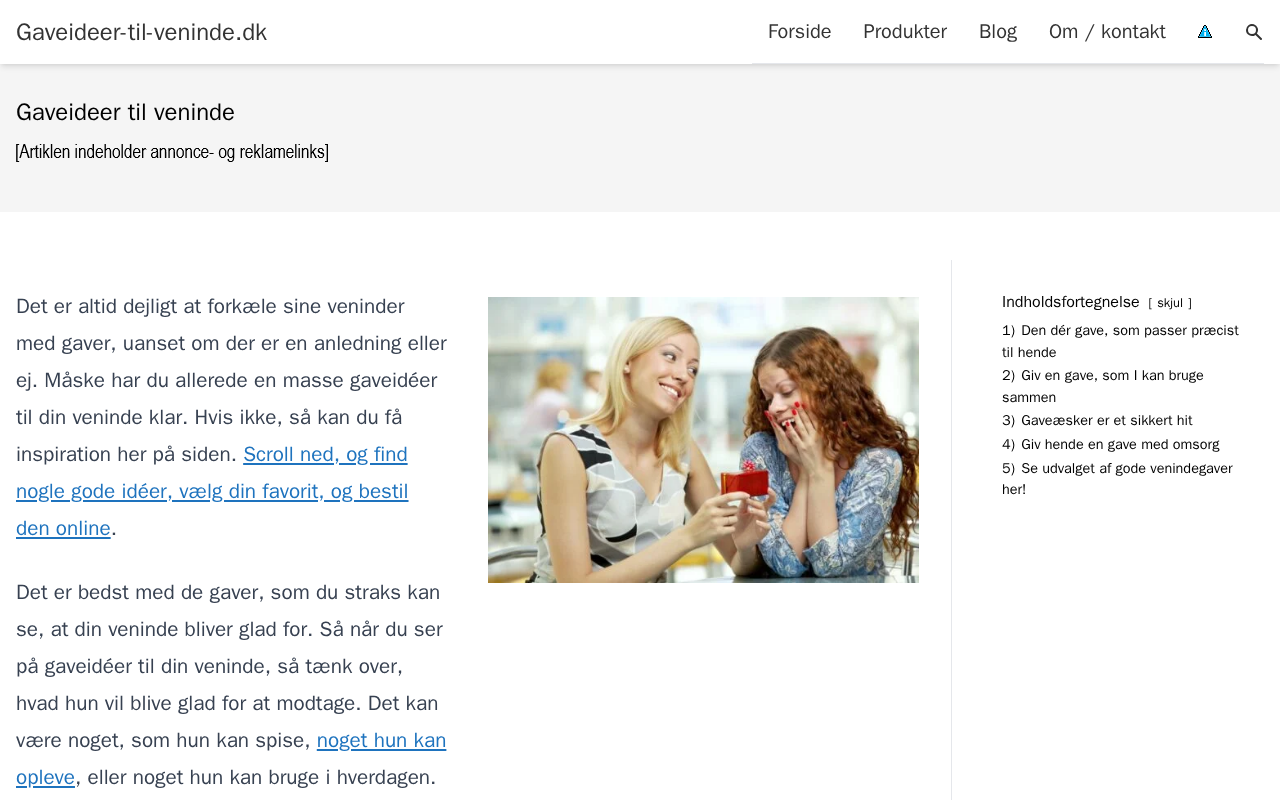
Task: Click the blue triangle icon in navigation
Action: tap(1205, 32)
